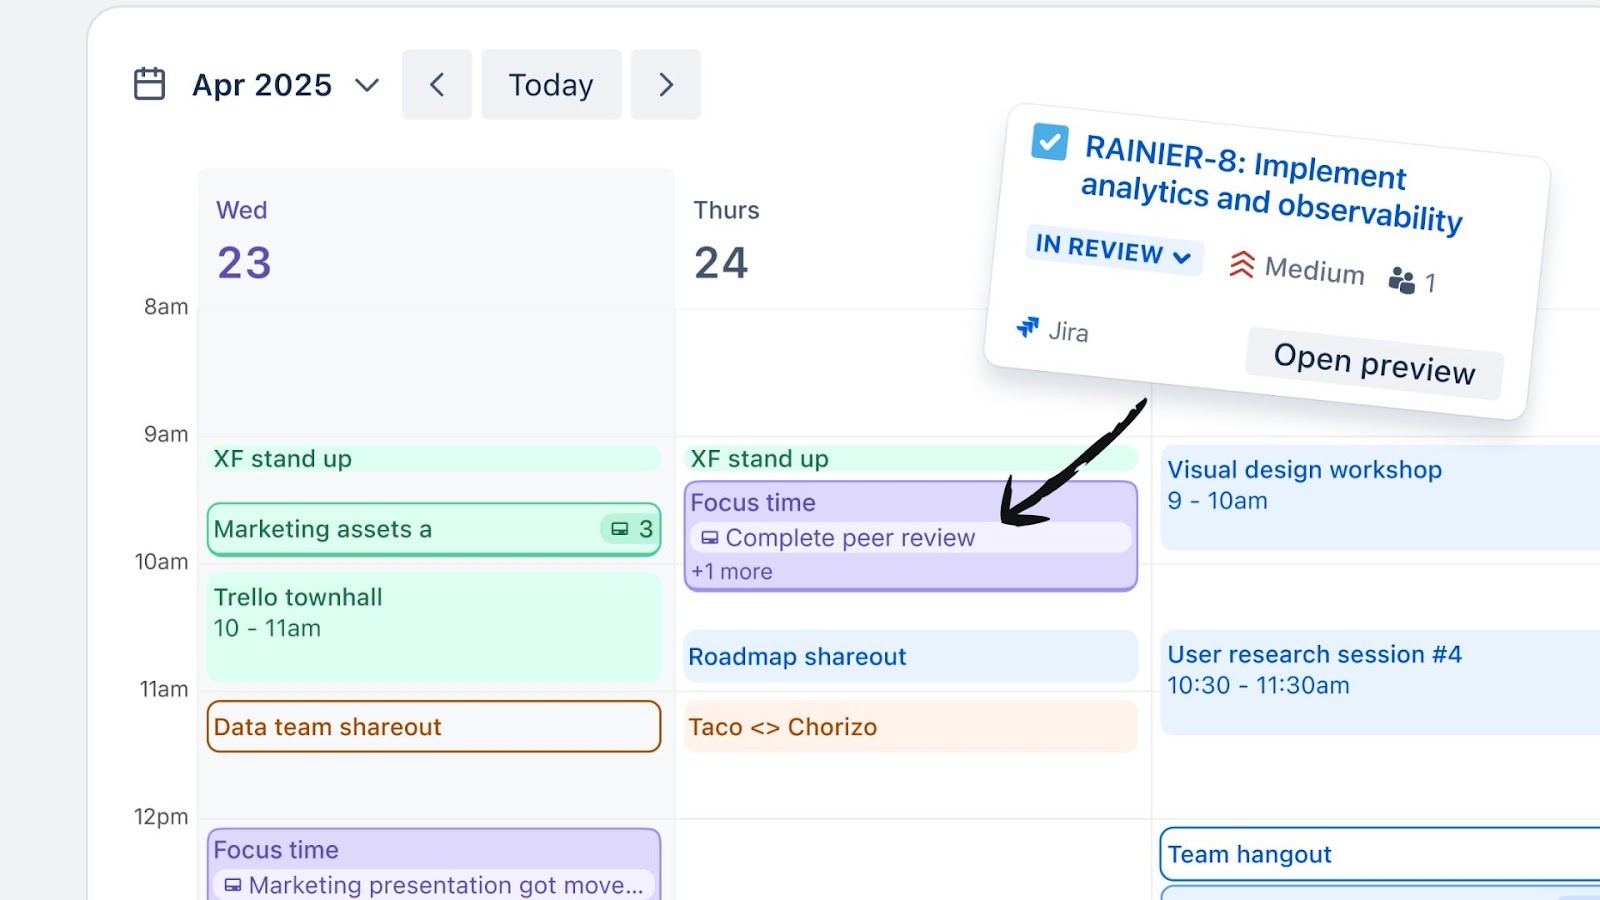This screenshot has width=1600, height=900.
Task: Click the next period arrow
Action: pyautogui.click(x=666, y=84)
